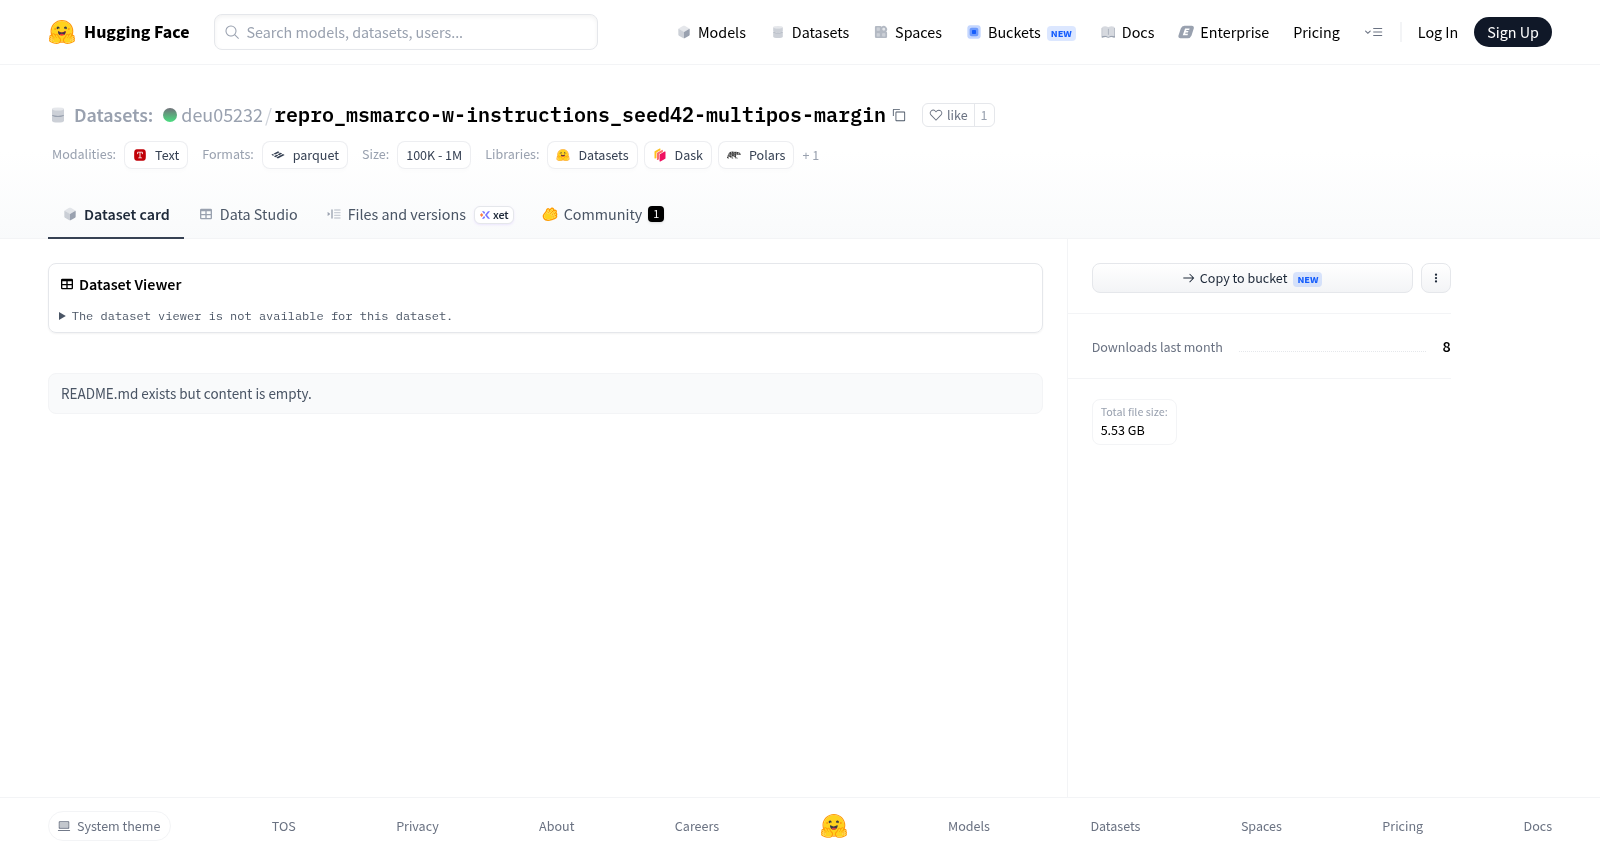Click the Docs book icon in the top navigation

tap(1108, 33)
